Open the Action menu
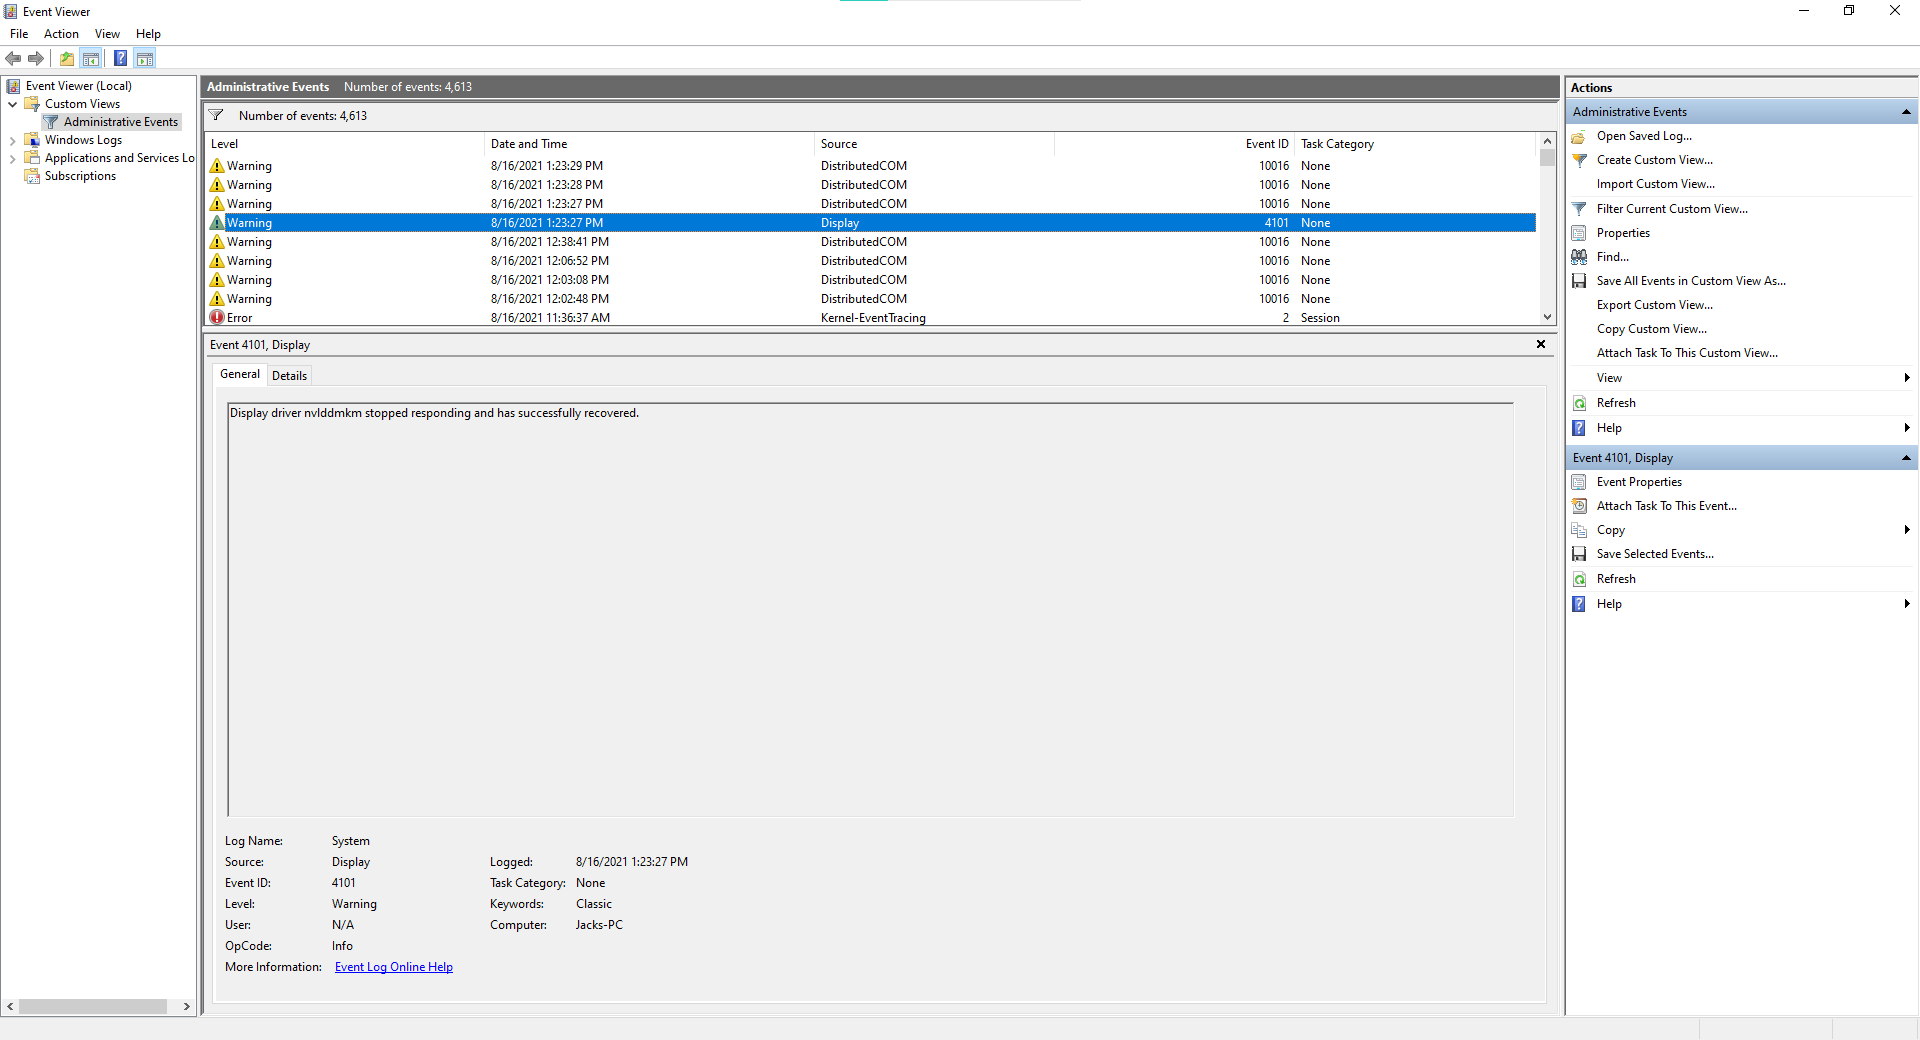Viewport: 1920px width, 1040px height. click(61, 34)
